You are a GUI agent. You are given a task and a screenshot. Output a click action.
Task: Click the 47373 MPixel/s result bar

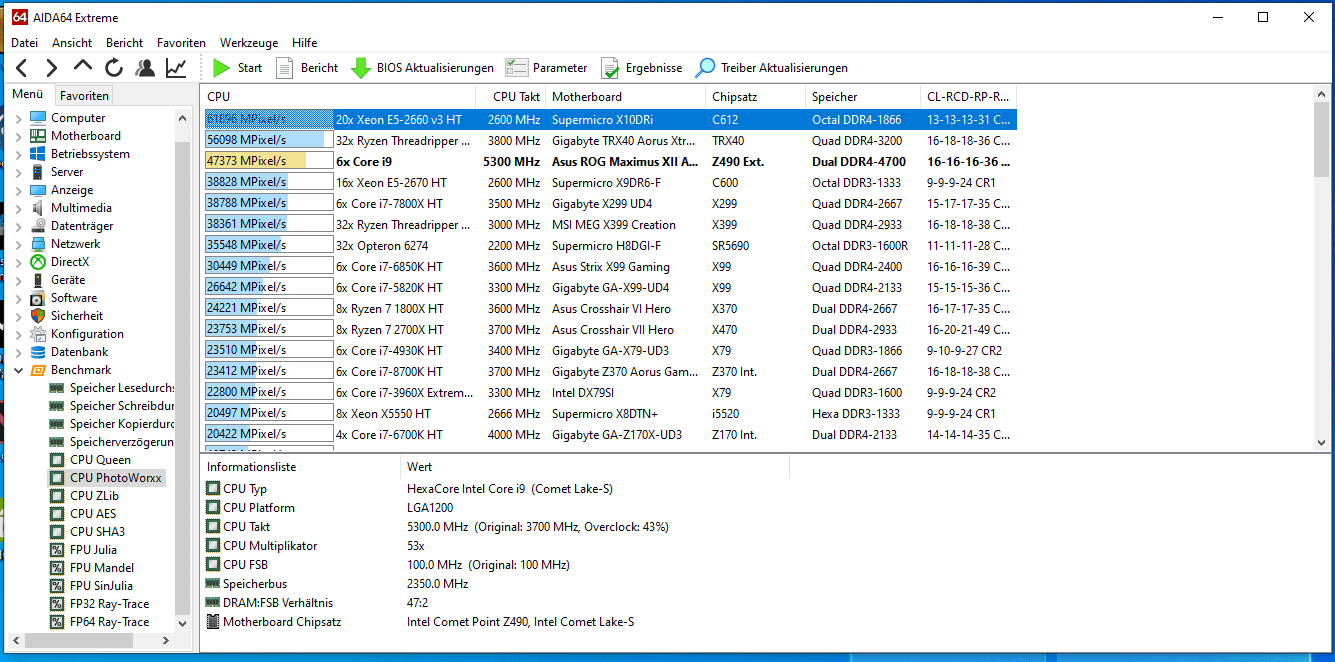pos(269,161)
